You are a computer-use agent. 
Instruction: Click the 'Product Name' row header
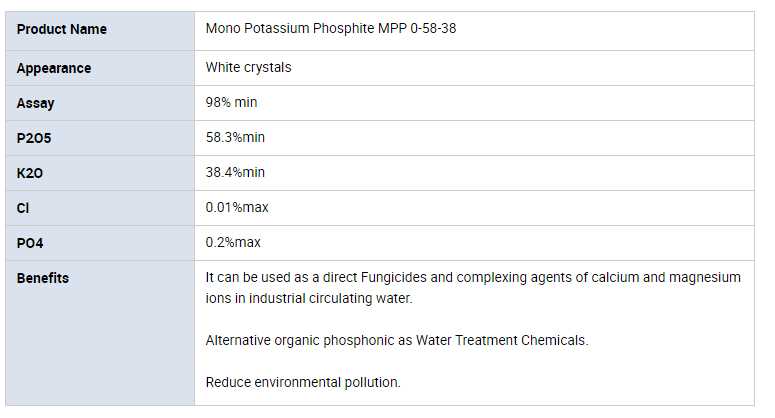click(x=62, y=30)
